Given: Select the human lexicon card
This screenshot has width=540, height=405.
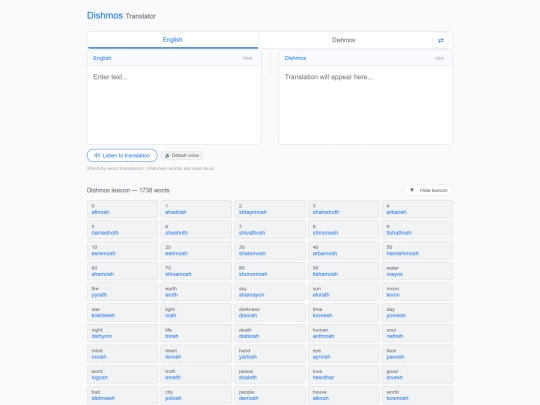Looking at the screenshot, I should coord(344,333).
